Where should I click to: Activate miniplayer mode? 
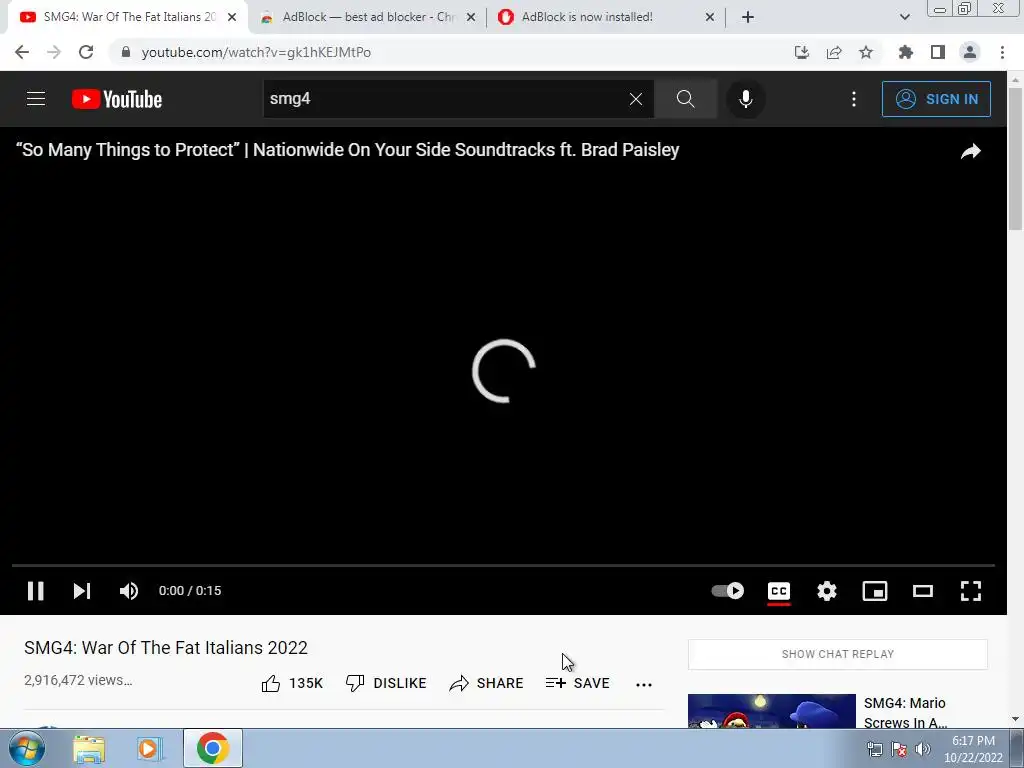pos(874,591)
